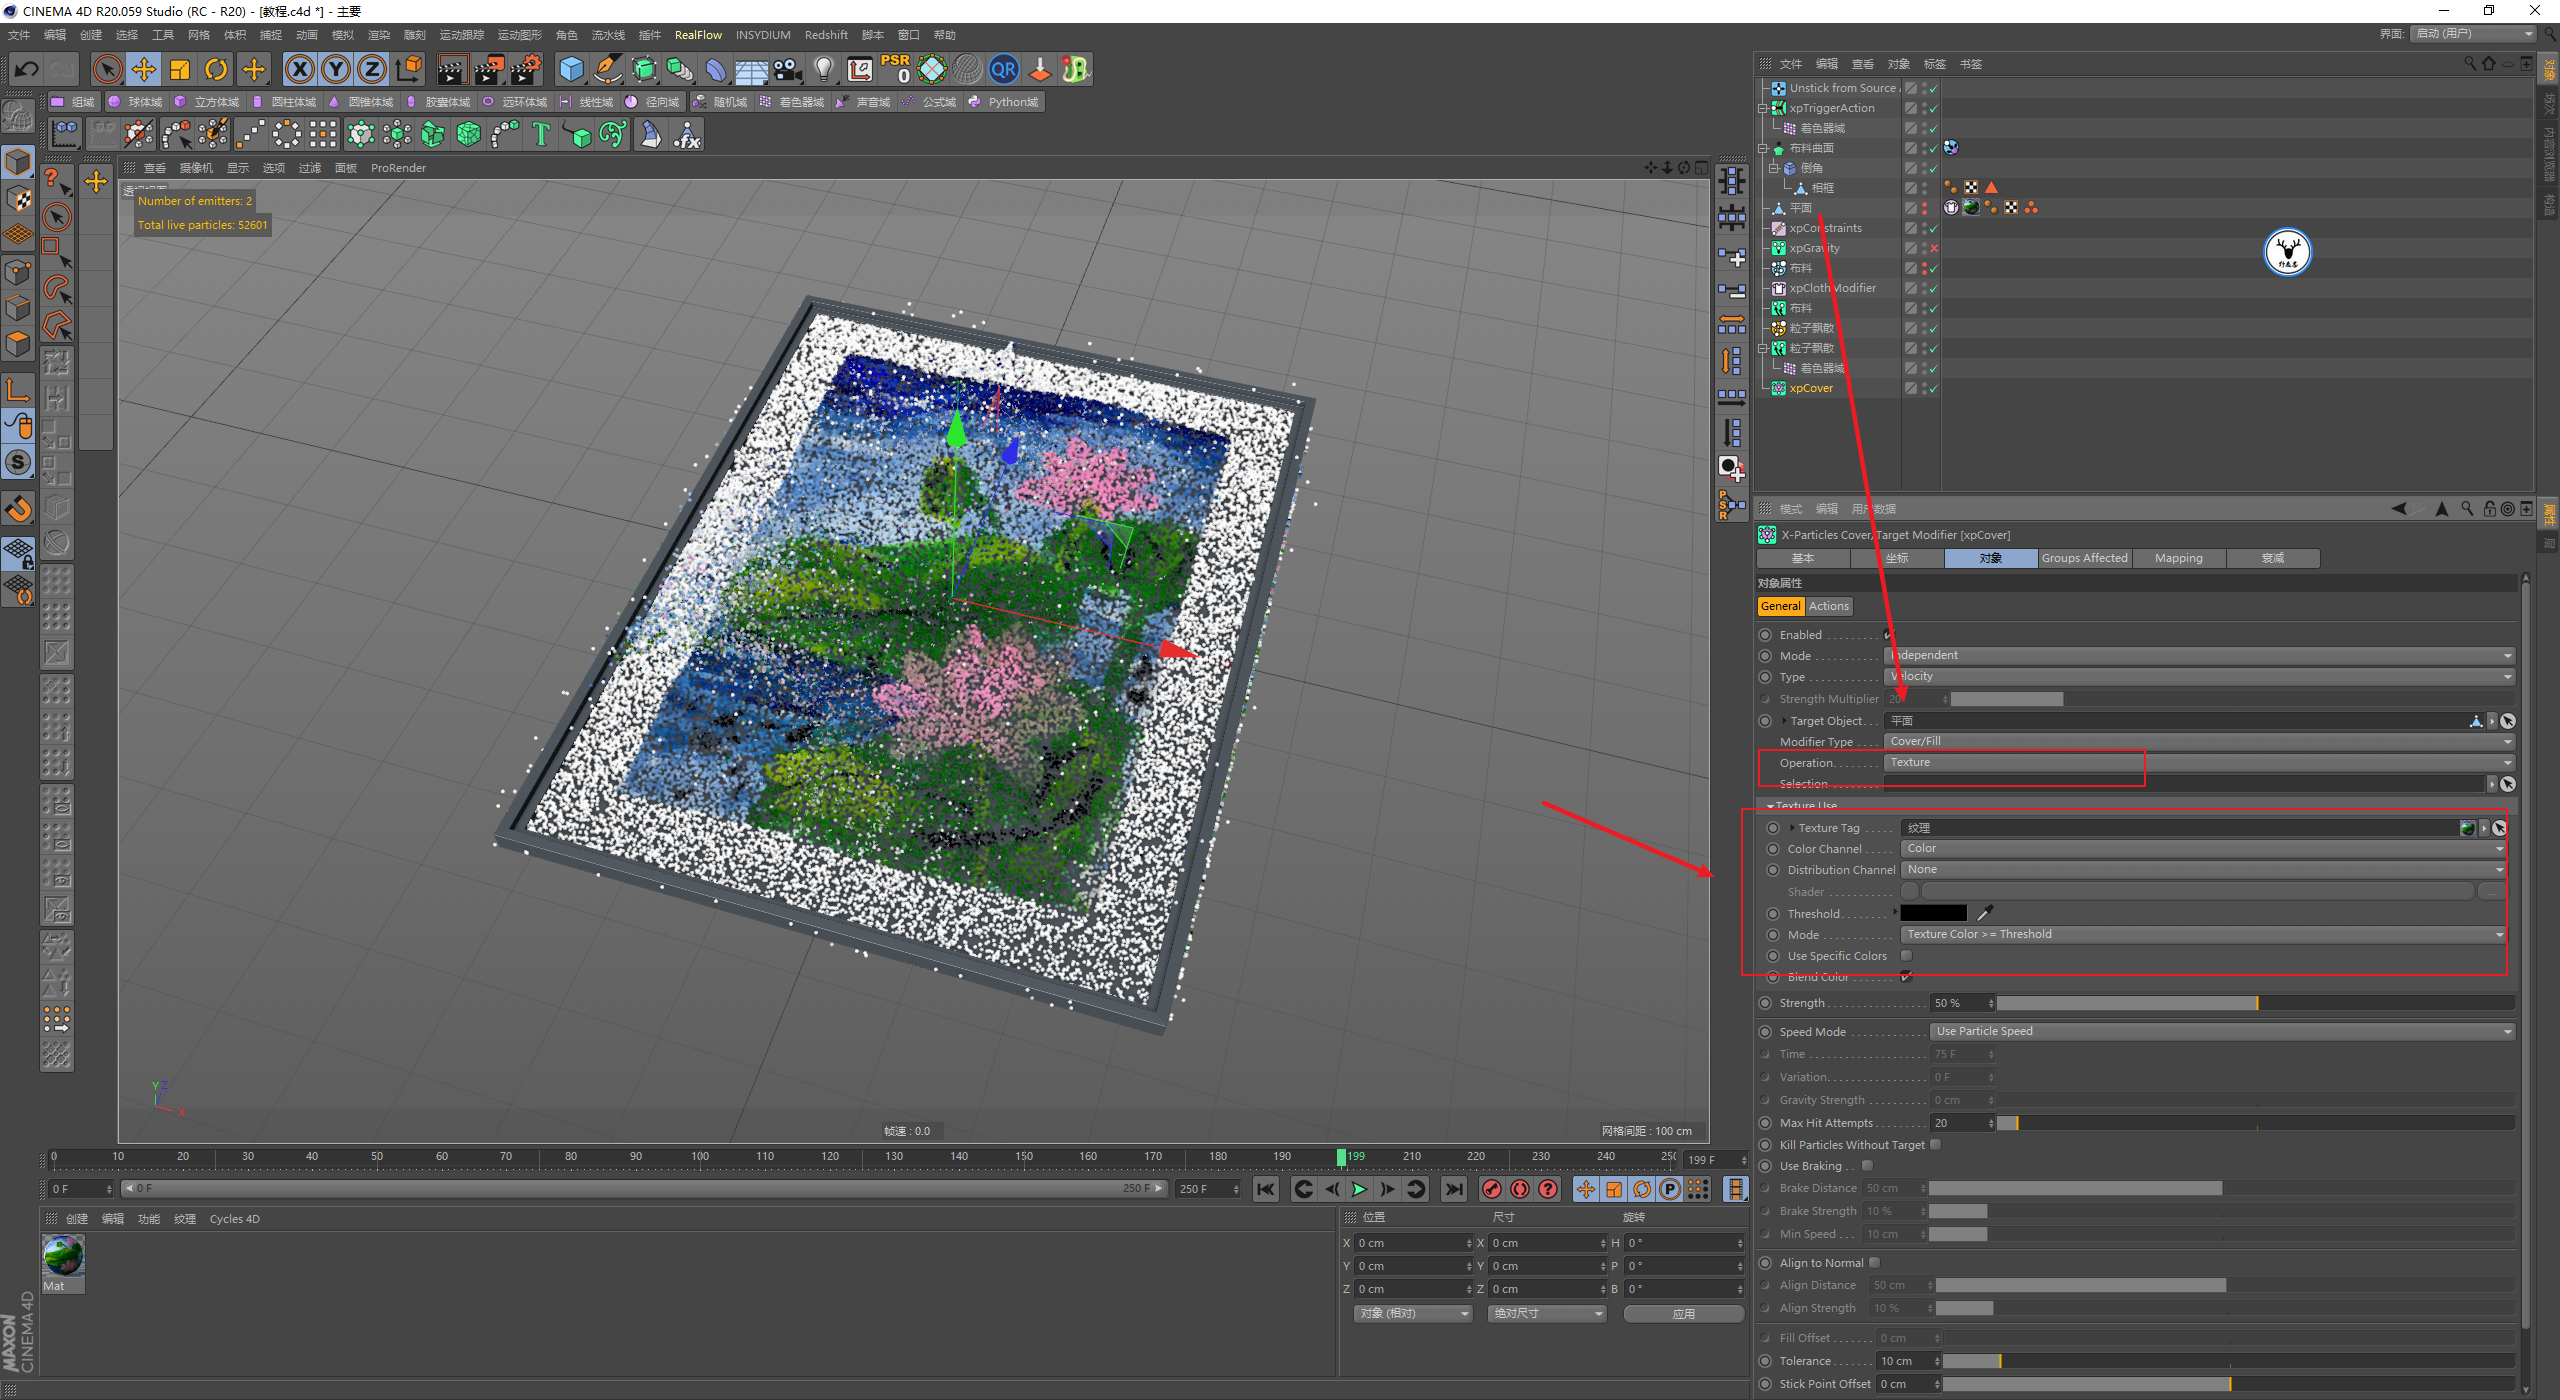This screenshot has width=2560, height=1400.
Task: Toggle the X axis lock
Action: coord(299,69)
